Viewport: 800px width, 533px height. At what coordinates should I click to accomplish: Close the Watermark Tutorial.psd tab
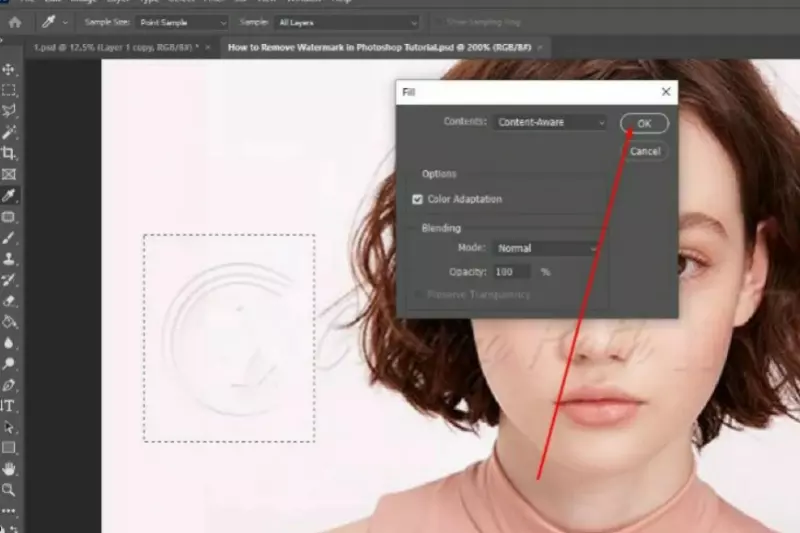point(540,47)
